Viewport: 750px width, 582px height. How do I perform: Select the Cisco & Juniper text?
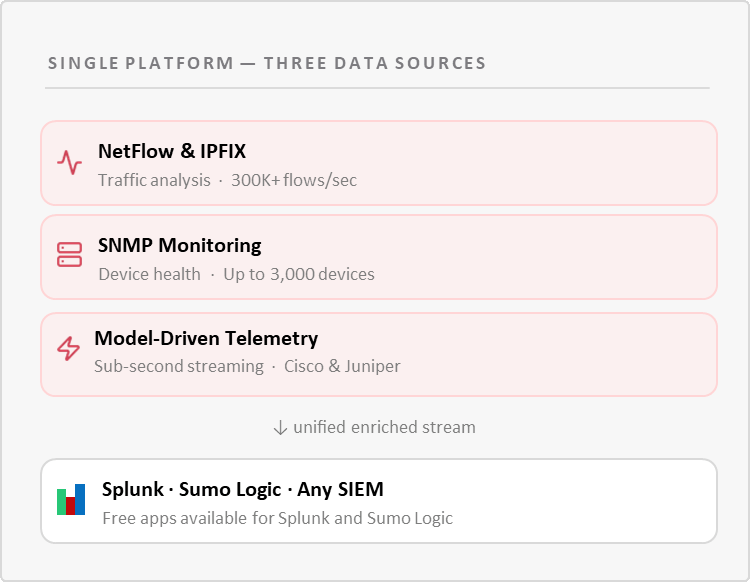point(342,366)
